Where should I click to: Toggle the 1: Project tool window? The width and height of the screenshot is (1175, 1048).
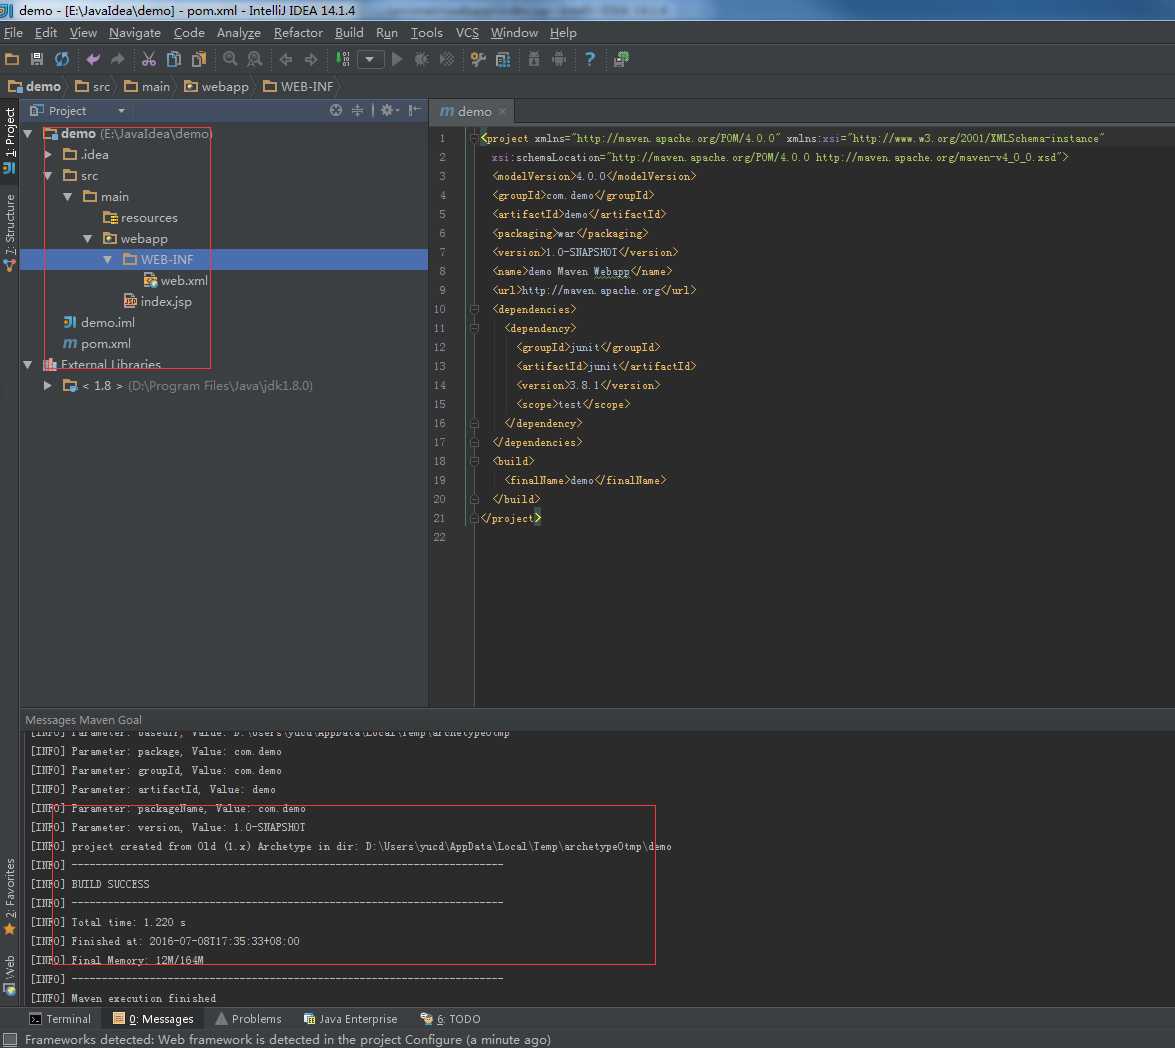[x=9, y=139]
